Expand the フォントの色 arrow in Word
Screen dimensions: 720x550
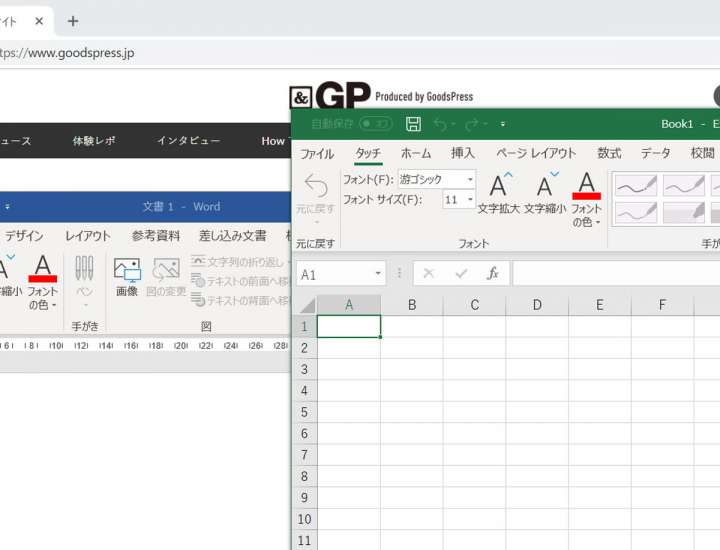(54, 305)
